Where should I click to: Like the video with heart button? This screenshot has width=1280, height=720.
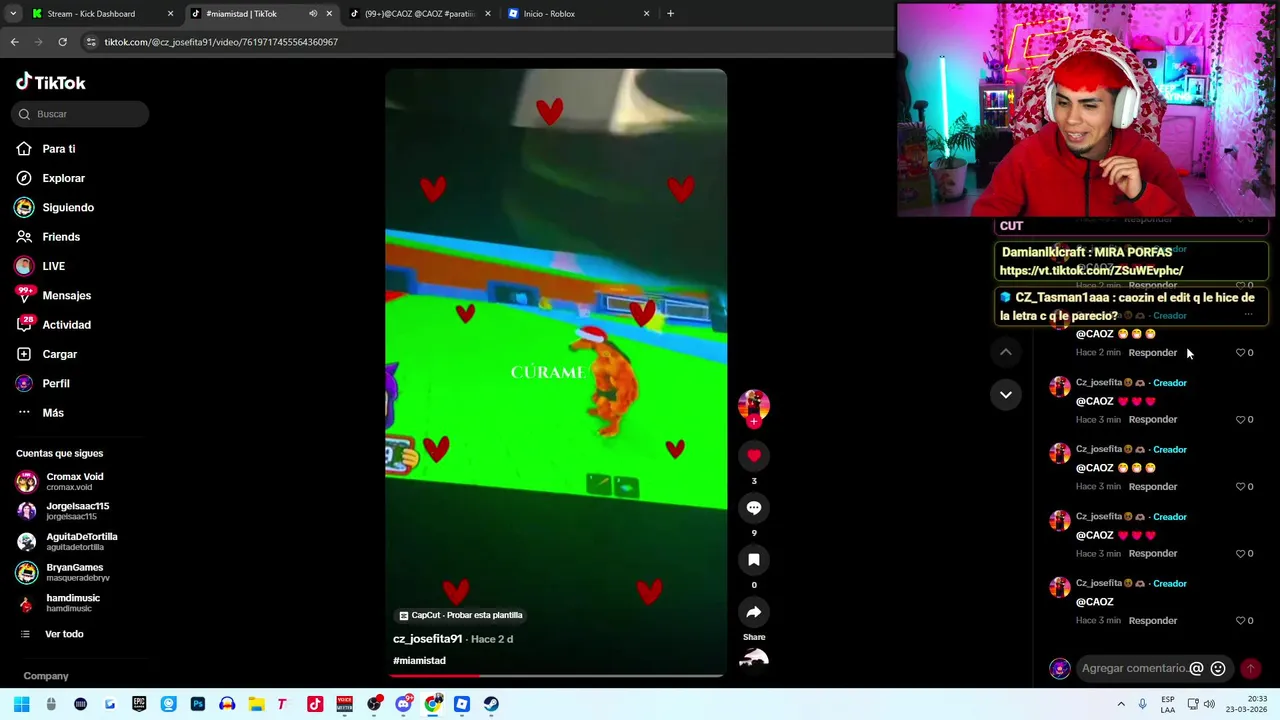click(754, 456)
